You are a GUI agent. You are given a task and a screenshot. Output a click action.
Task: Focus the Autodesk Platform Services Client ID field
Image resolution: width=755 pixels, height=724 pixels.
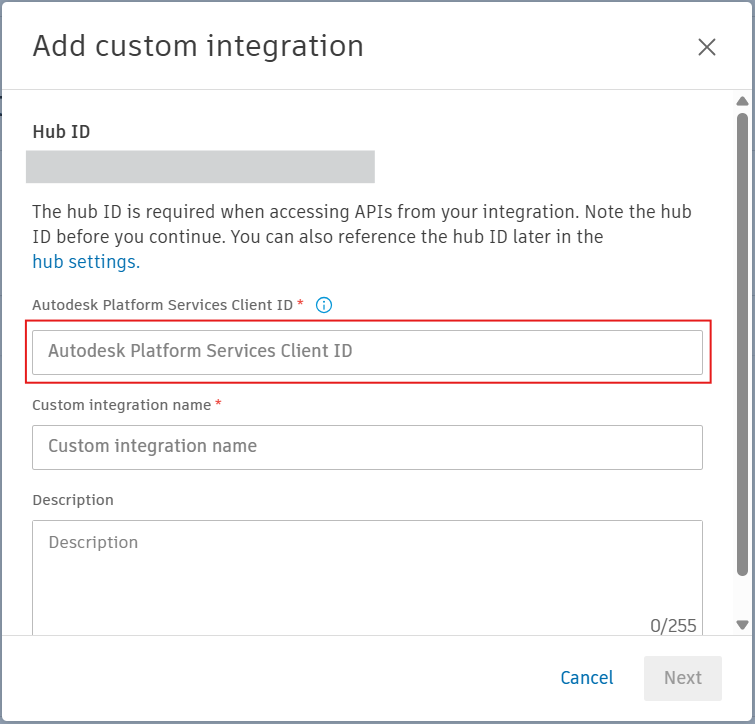(x=367, y=352)
